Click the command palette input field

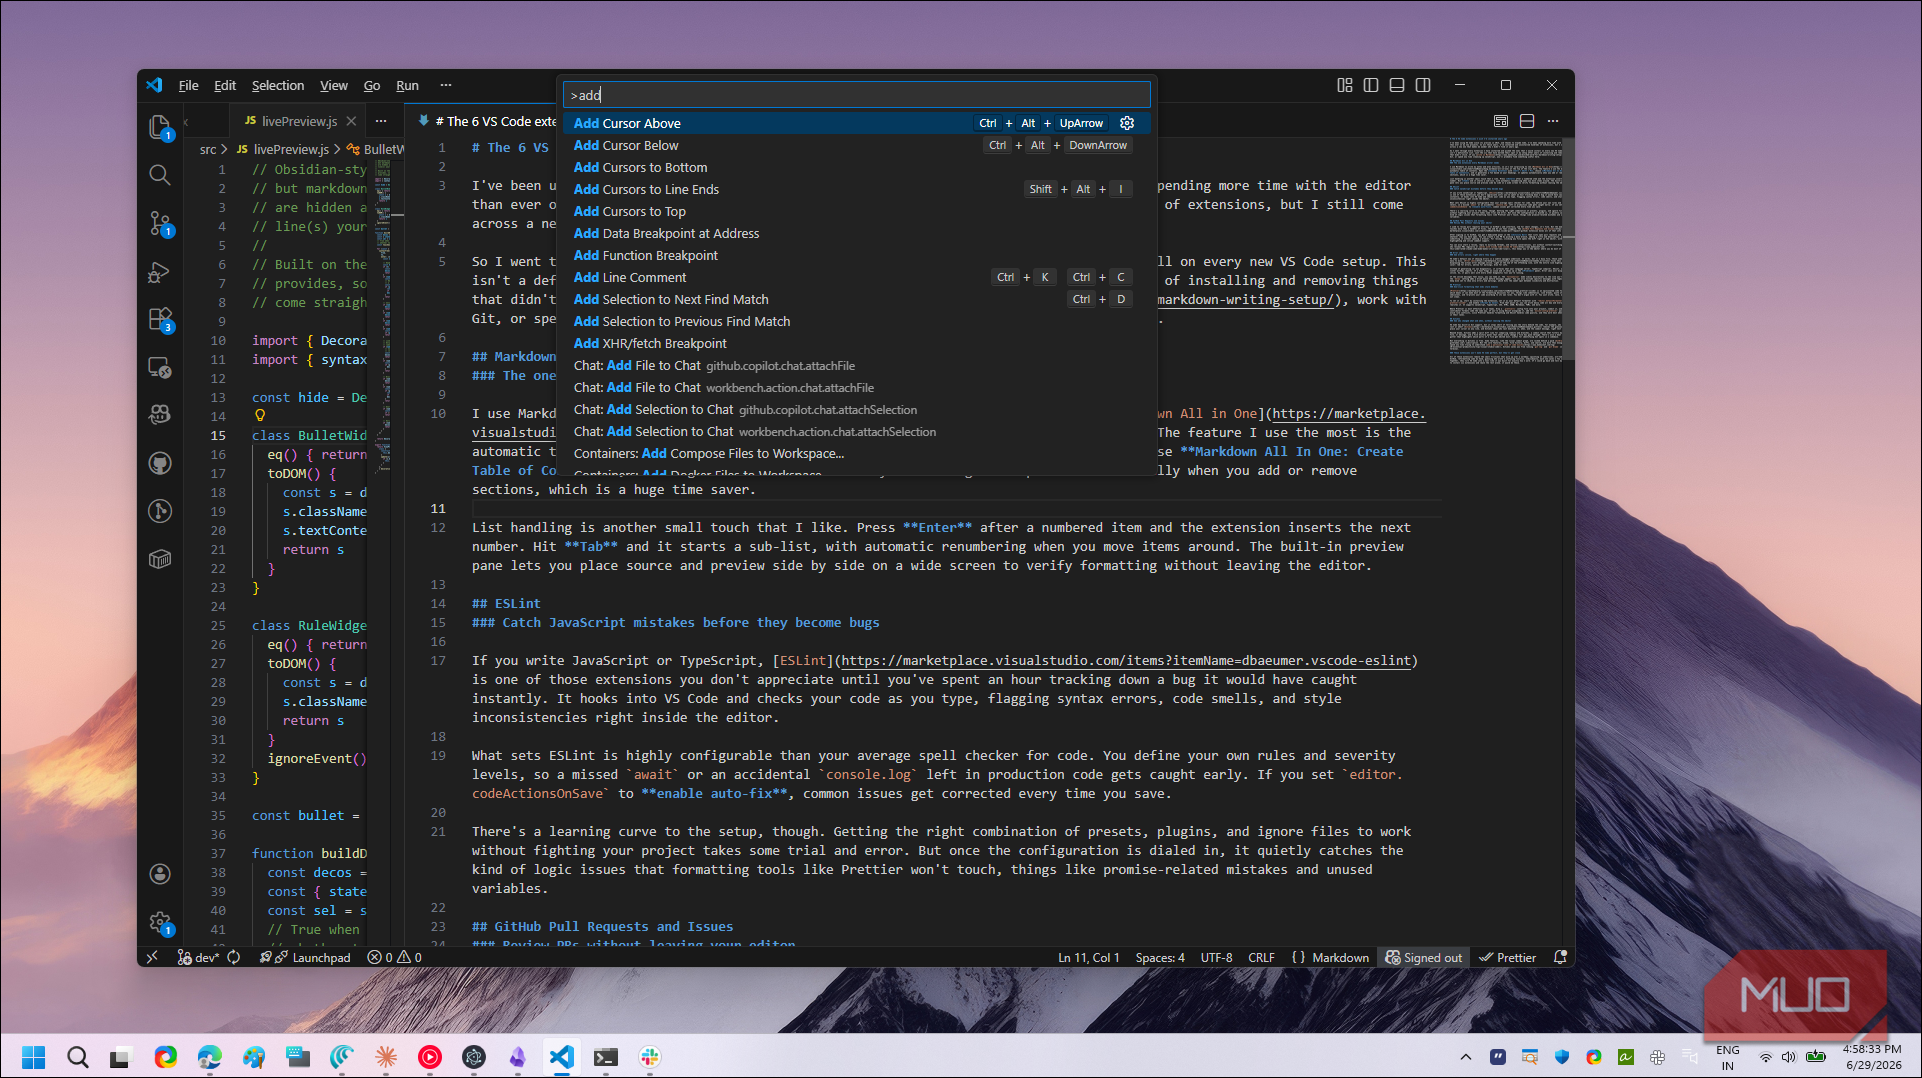[x=857, y=95]
